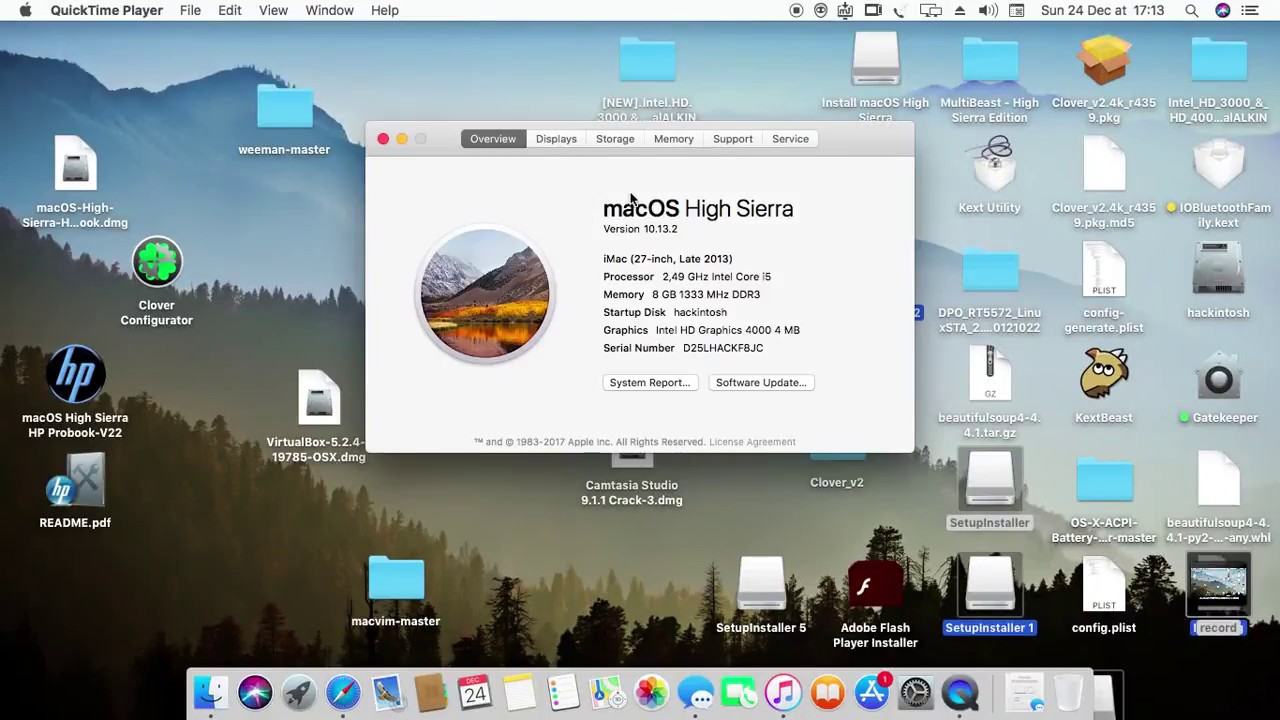
Task: Launch Siri from the Dock
Action: 255,692
